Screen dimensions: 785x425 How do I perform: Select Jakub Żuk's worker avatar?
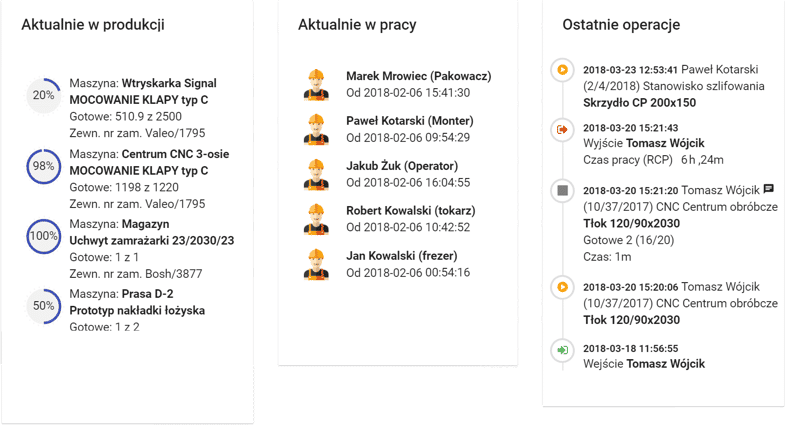316,174
